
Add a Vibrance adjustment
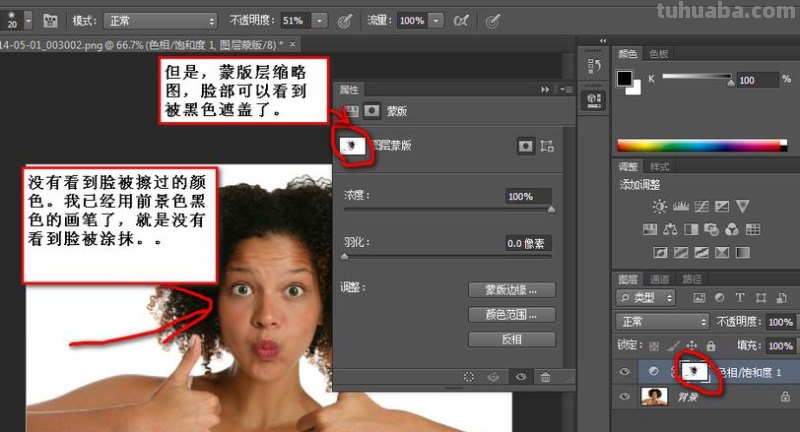pyautogui.click(x=742, y=207)
